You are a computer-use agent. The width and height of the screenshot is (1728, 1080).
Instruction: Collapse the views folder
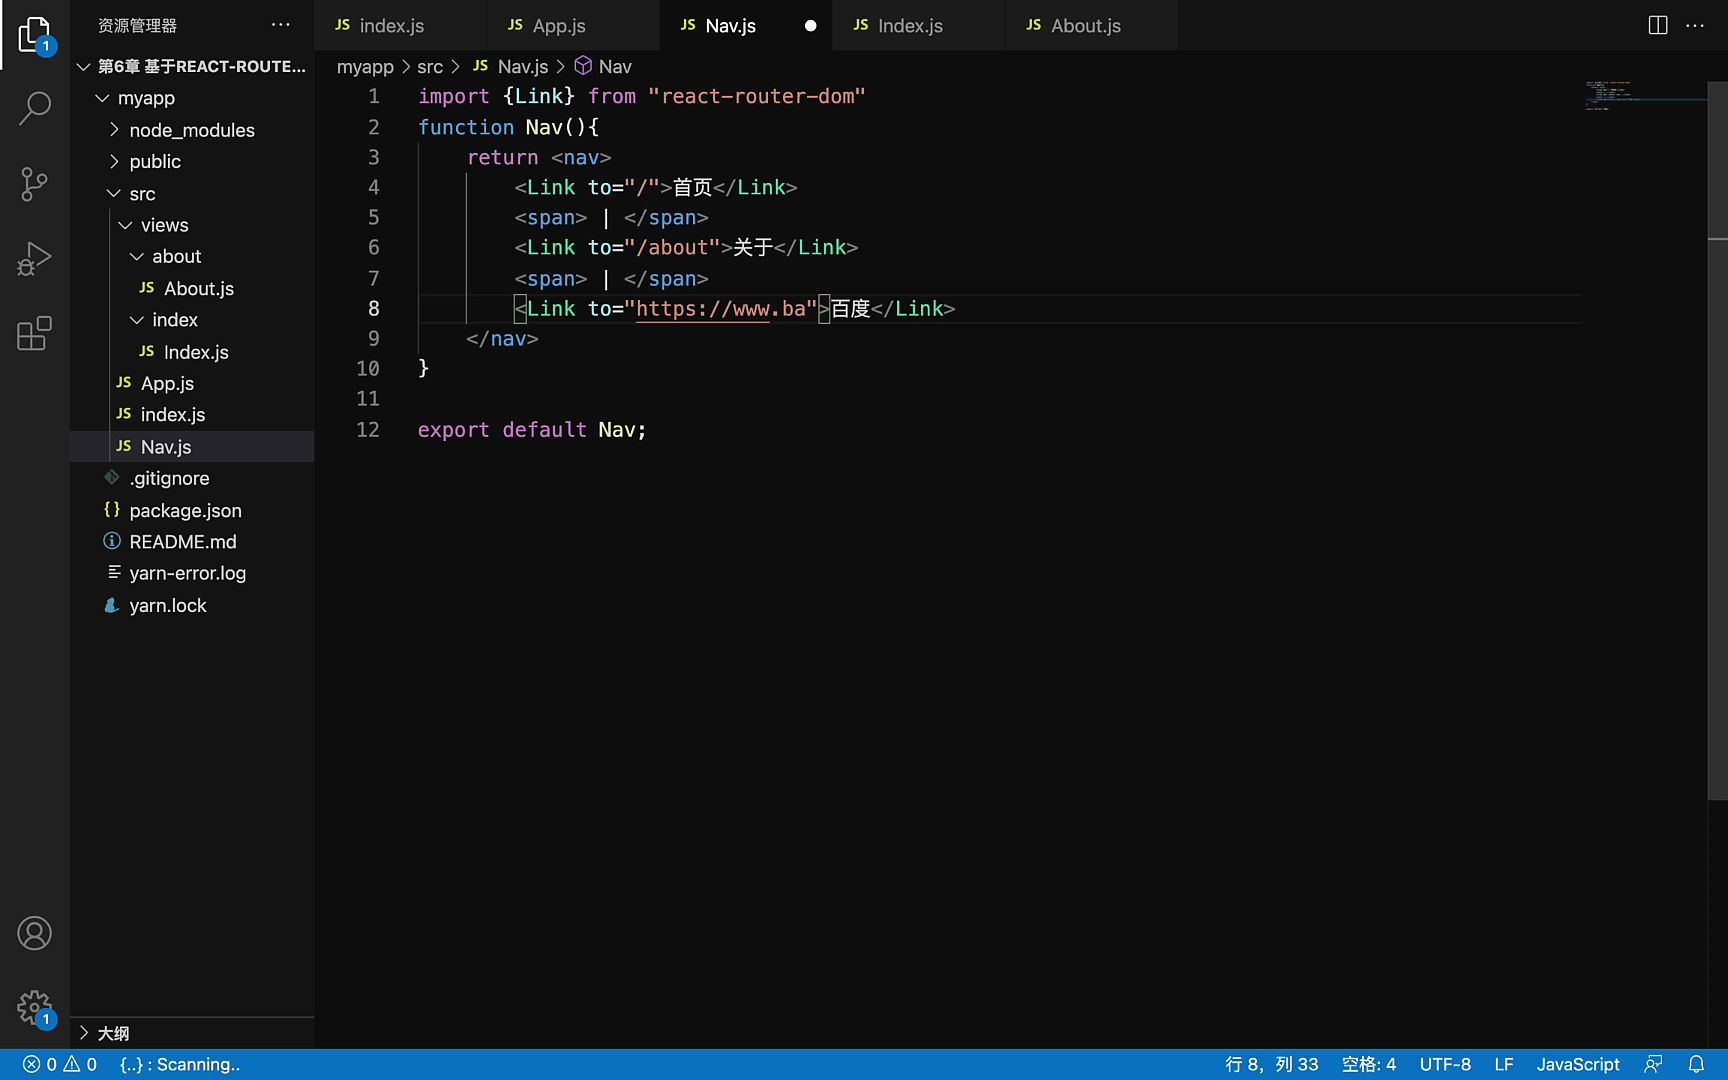click(x=126, y=225)
